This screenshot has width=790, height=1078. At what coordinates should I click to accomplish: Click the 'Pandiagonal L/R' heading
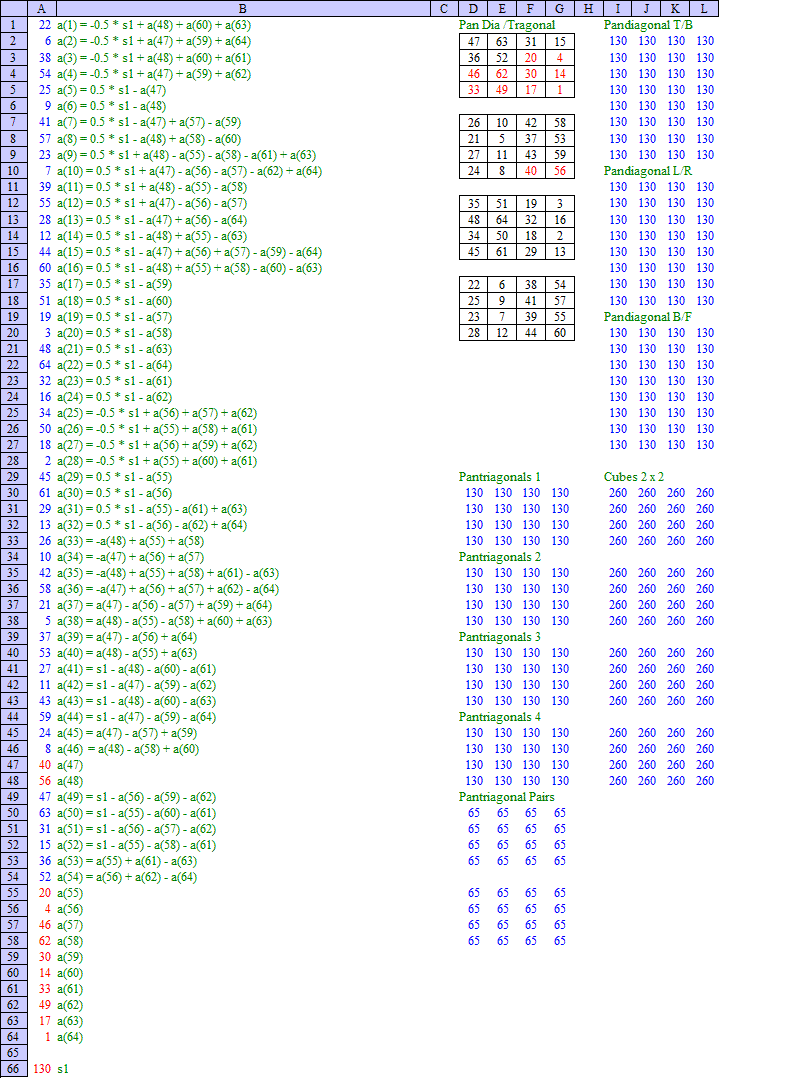(x=648, y=170)
